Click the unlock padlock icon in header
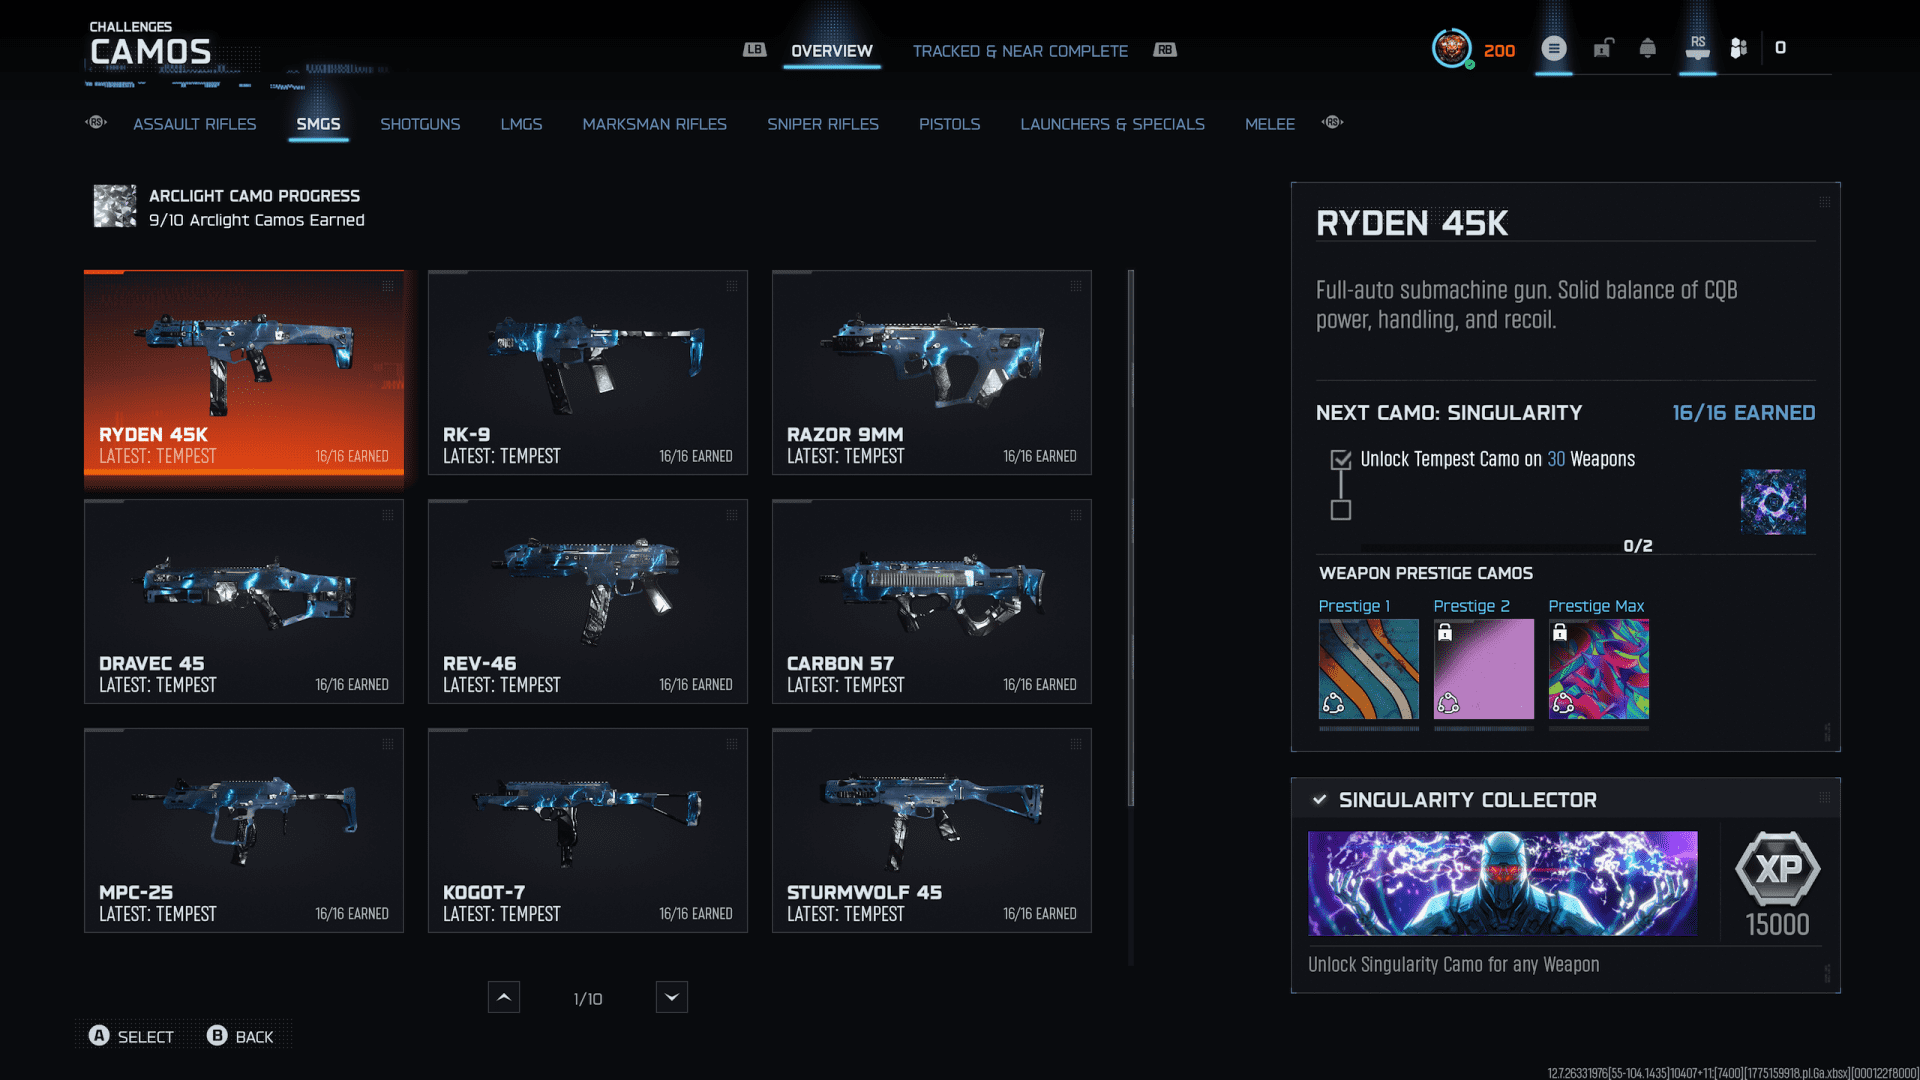This screenshot has height=1080, width=1920. (x=1603, y=48)
